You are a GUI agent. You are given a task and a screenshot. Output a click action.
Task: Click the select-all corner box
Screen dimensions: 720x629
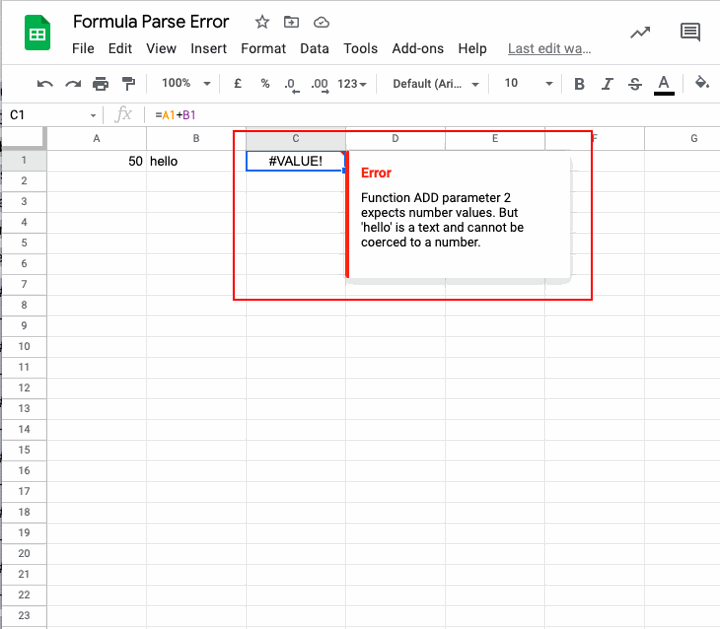point(24,138)
